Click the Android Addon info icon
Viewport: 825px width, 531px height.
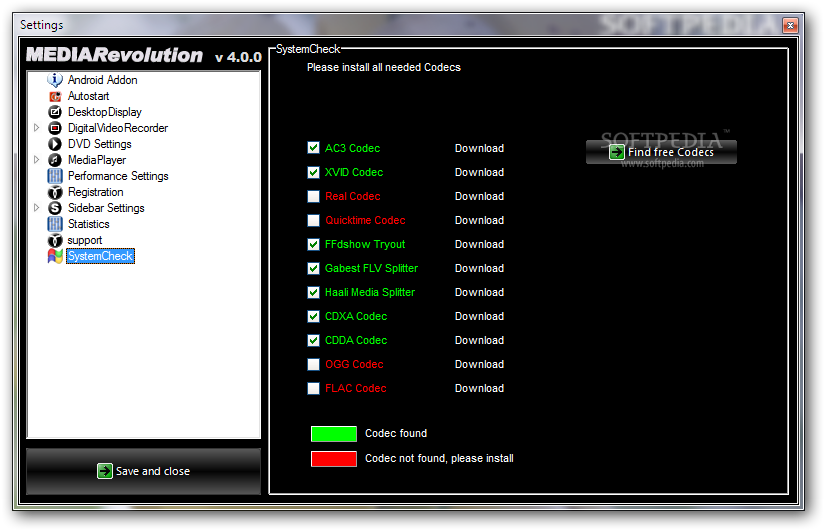click(55, 80)
